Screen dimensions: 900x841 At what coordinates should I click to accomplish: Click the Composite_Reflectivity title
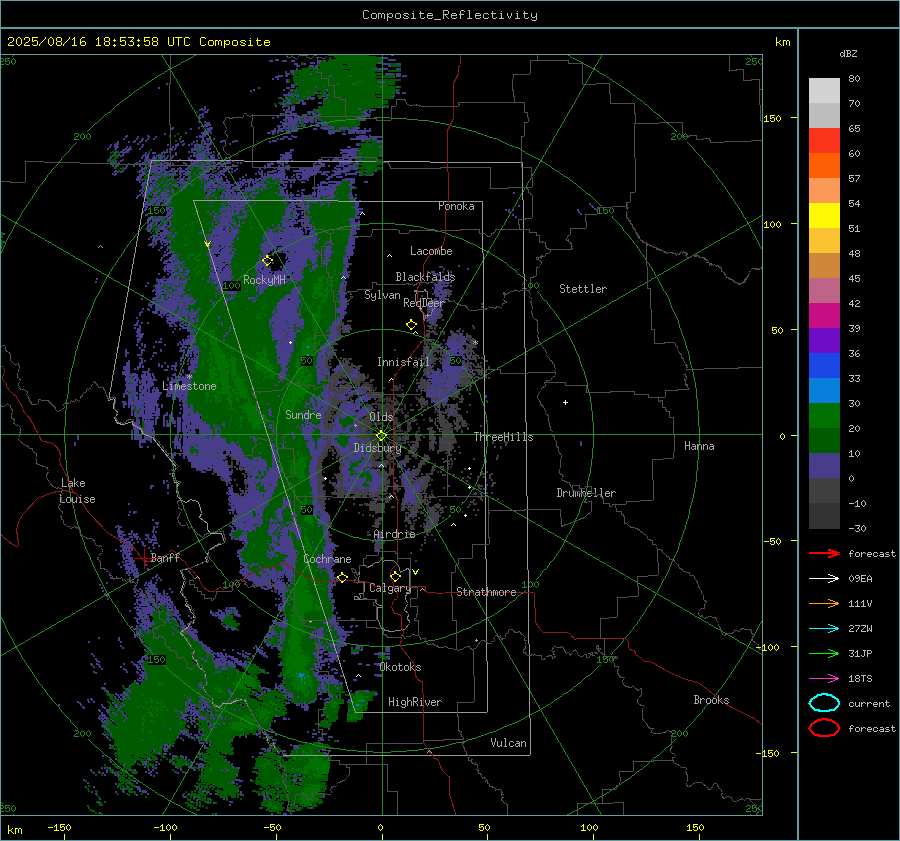click(x=450, y=15)
